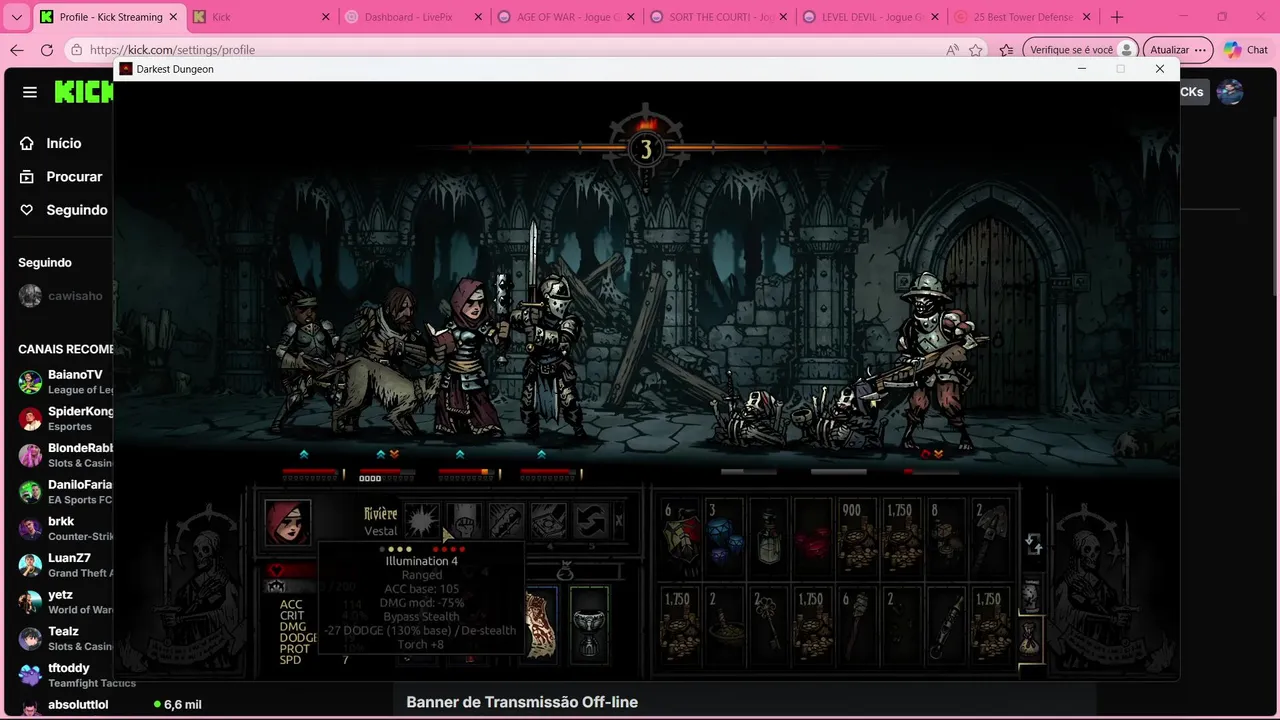Click the round counter torch emblem

pyautogui.click(x=646, y=149)
